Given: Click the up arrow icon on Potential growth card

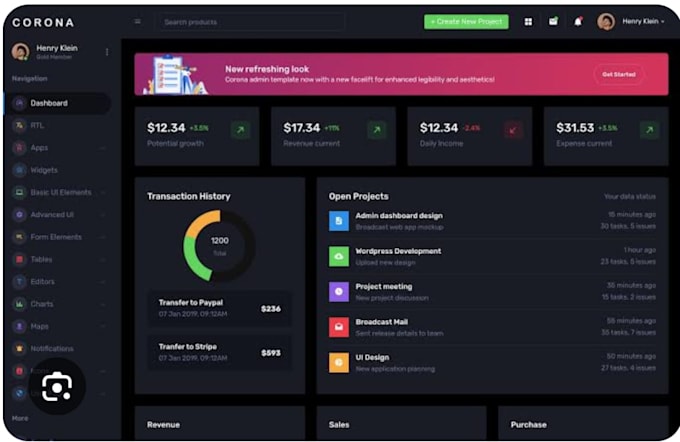Looking at the screenshot, I should coord(240,130).
